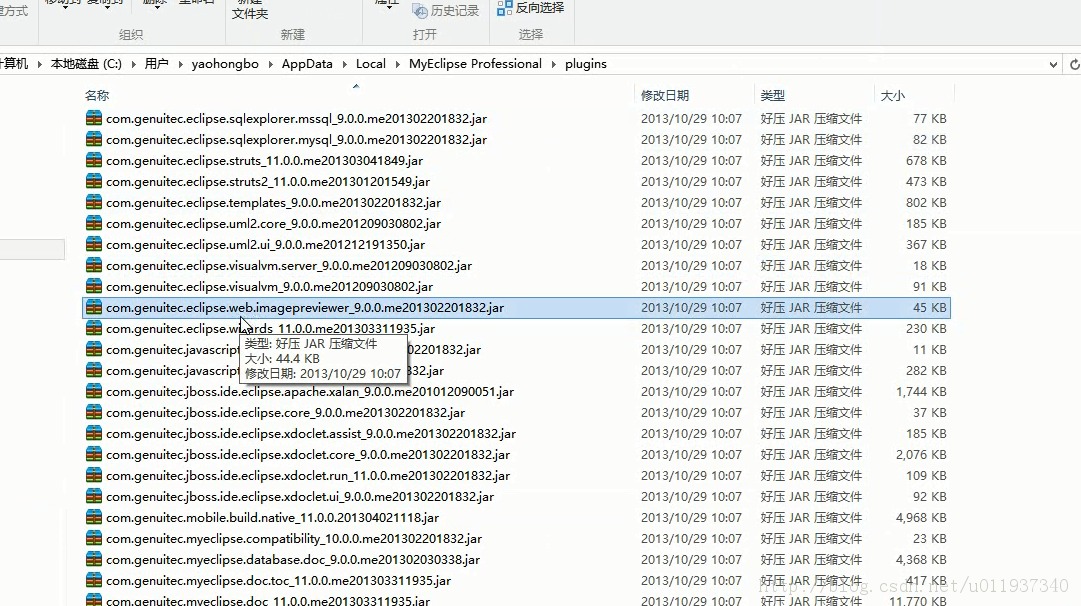Click the jar icon of jboss.ide.eclipse.core file

94,412
